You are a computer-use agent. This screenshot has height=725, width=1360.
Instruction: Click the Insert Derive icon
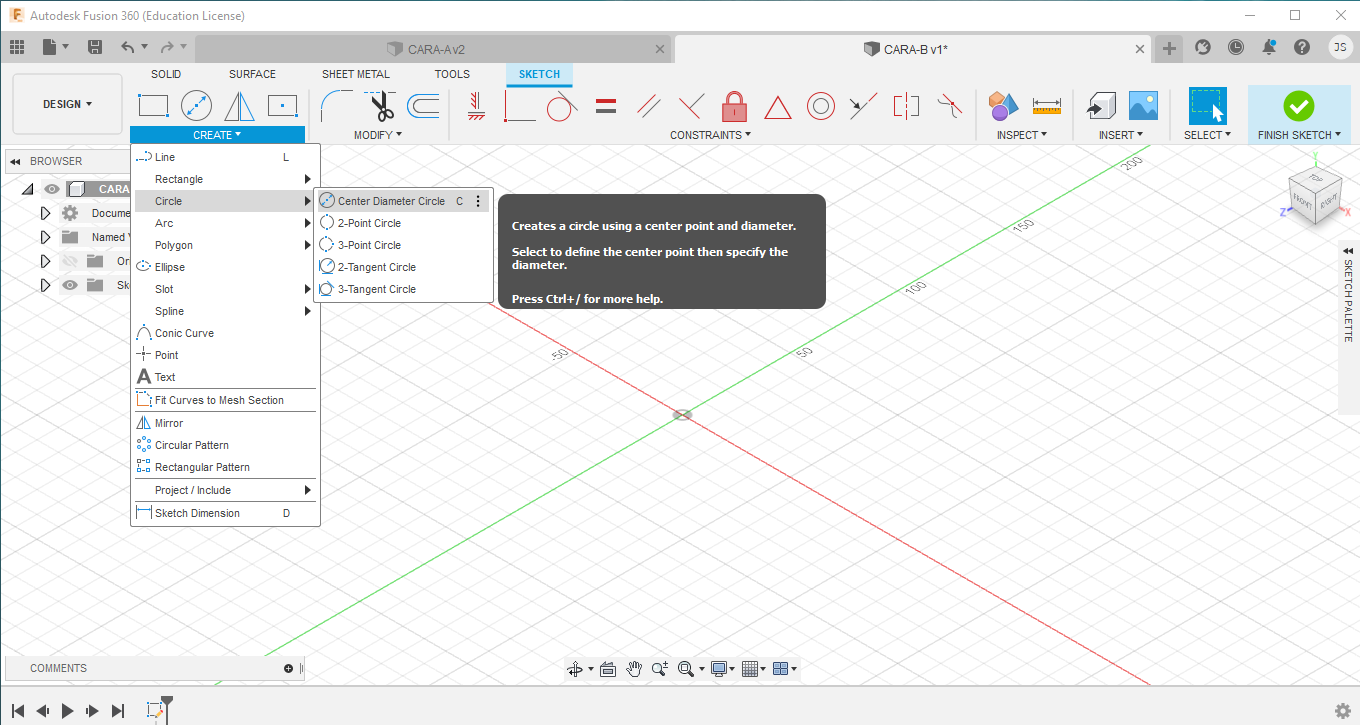[1101, 105]
